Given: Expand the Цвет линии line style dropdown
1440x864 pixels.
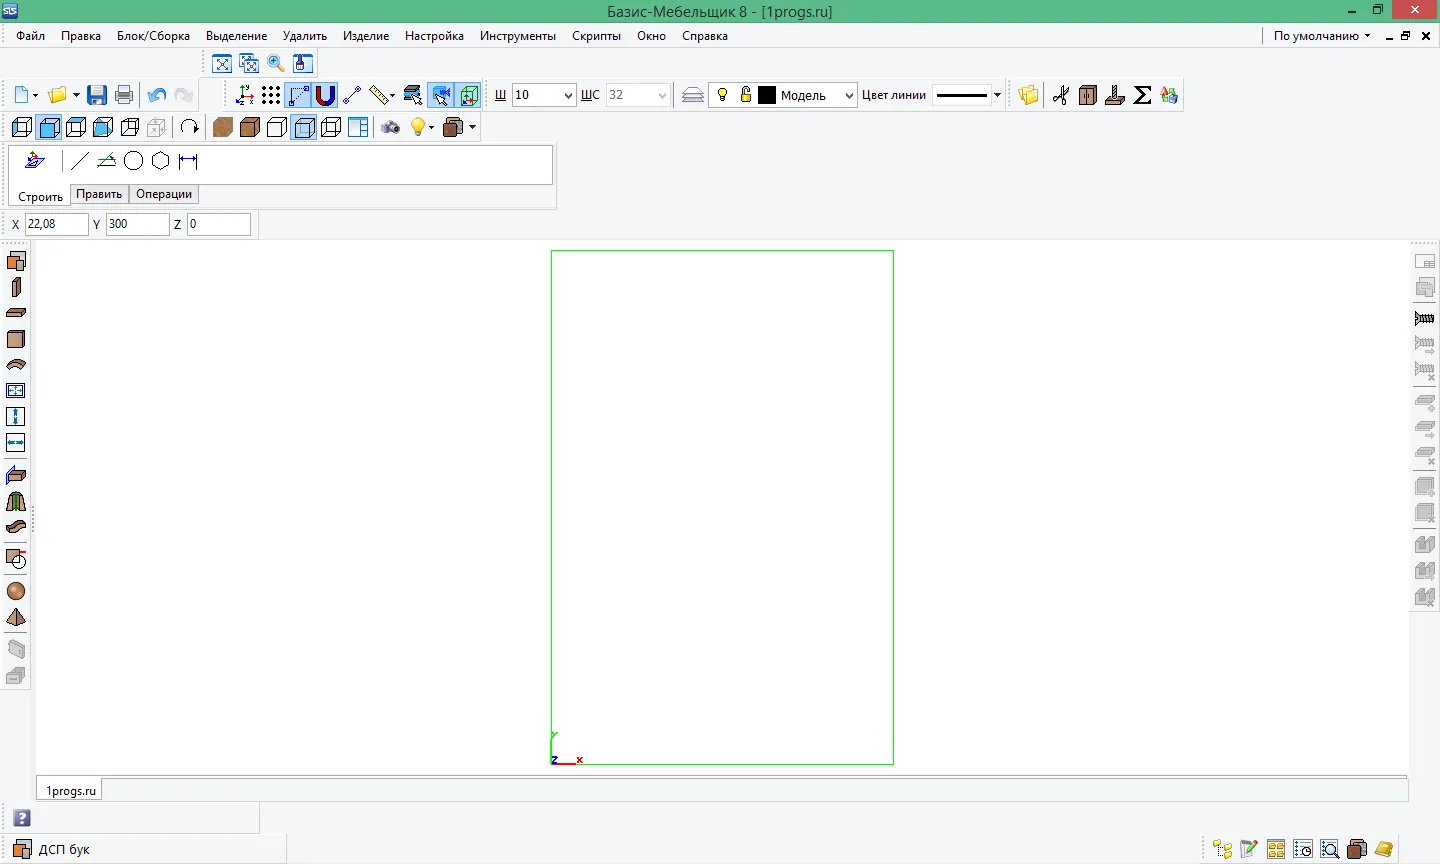Looking at the screenshot, I should tap(997, 95).
